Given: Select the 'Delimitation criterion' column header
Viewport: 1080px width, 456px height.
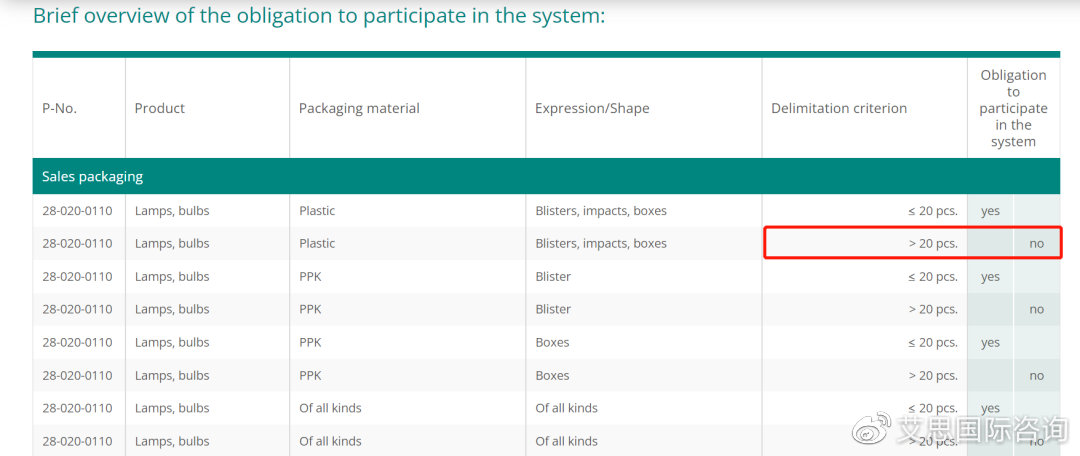Looking at the screenshot, I should pos(839,108).
